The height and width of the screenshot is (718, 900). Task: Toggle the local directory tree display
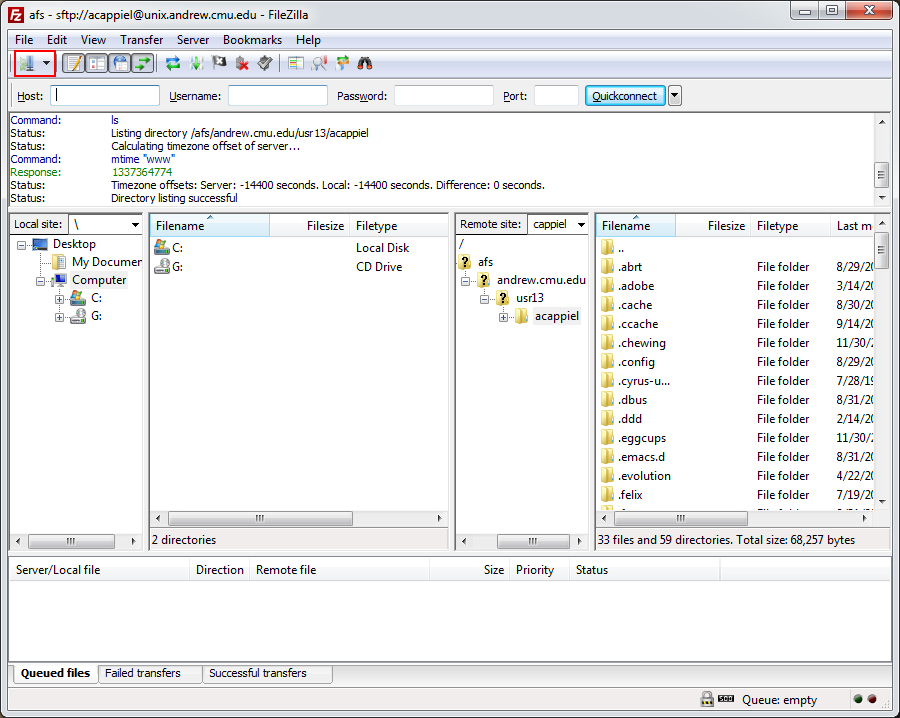click(97, 63)
